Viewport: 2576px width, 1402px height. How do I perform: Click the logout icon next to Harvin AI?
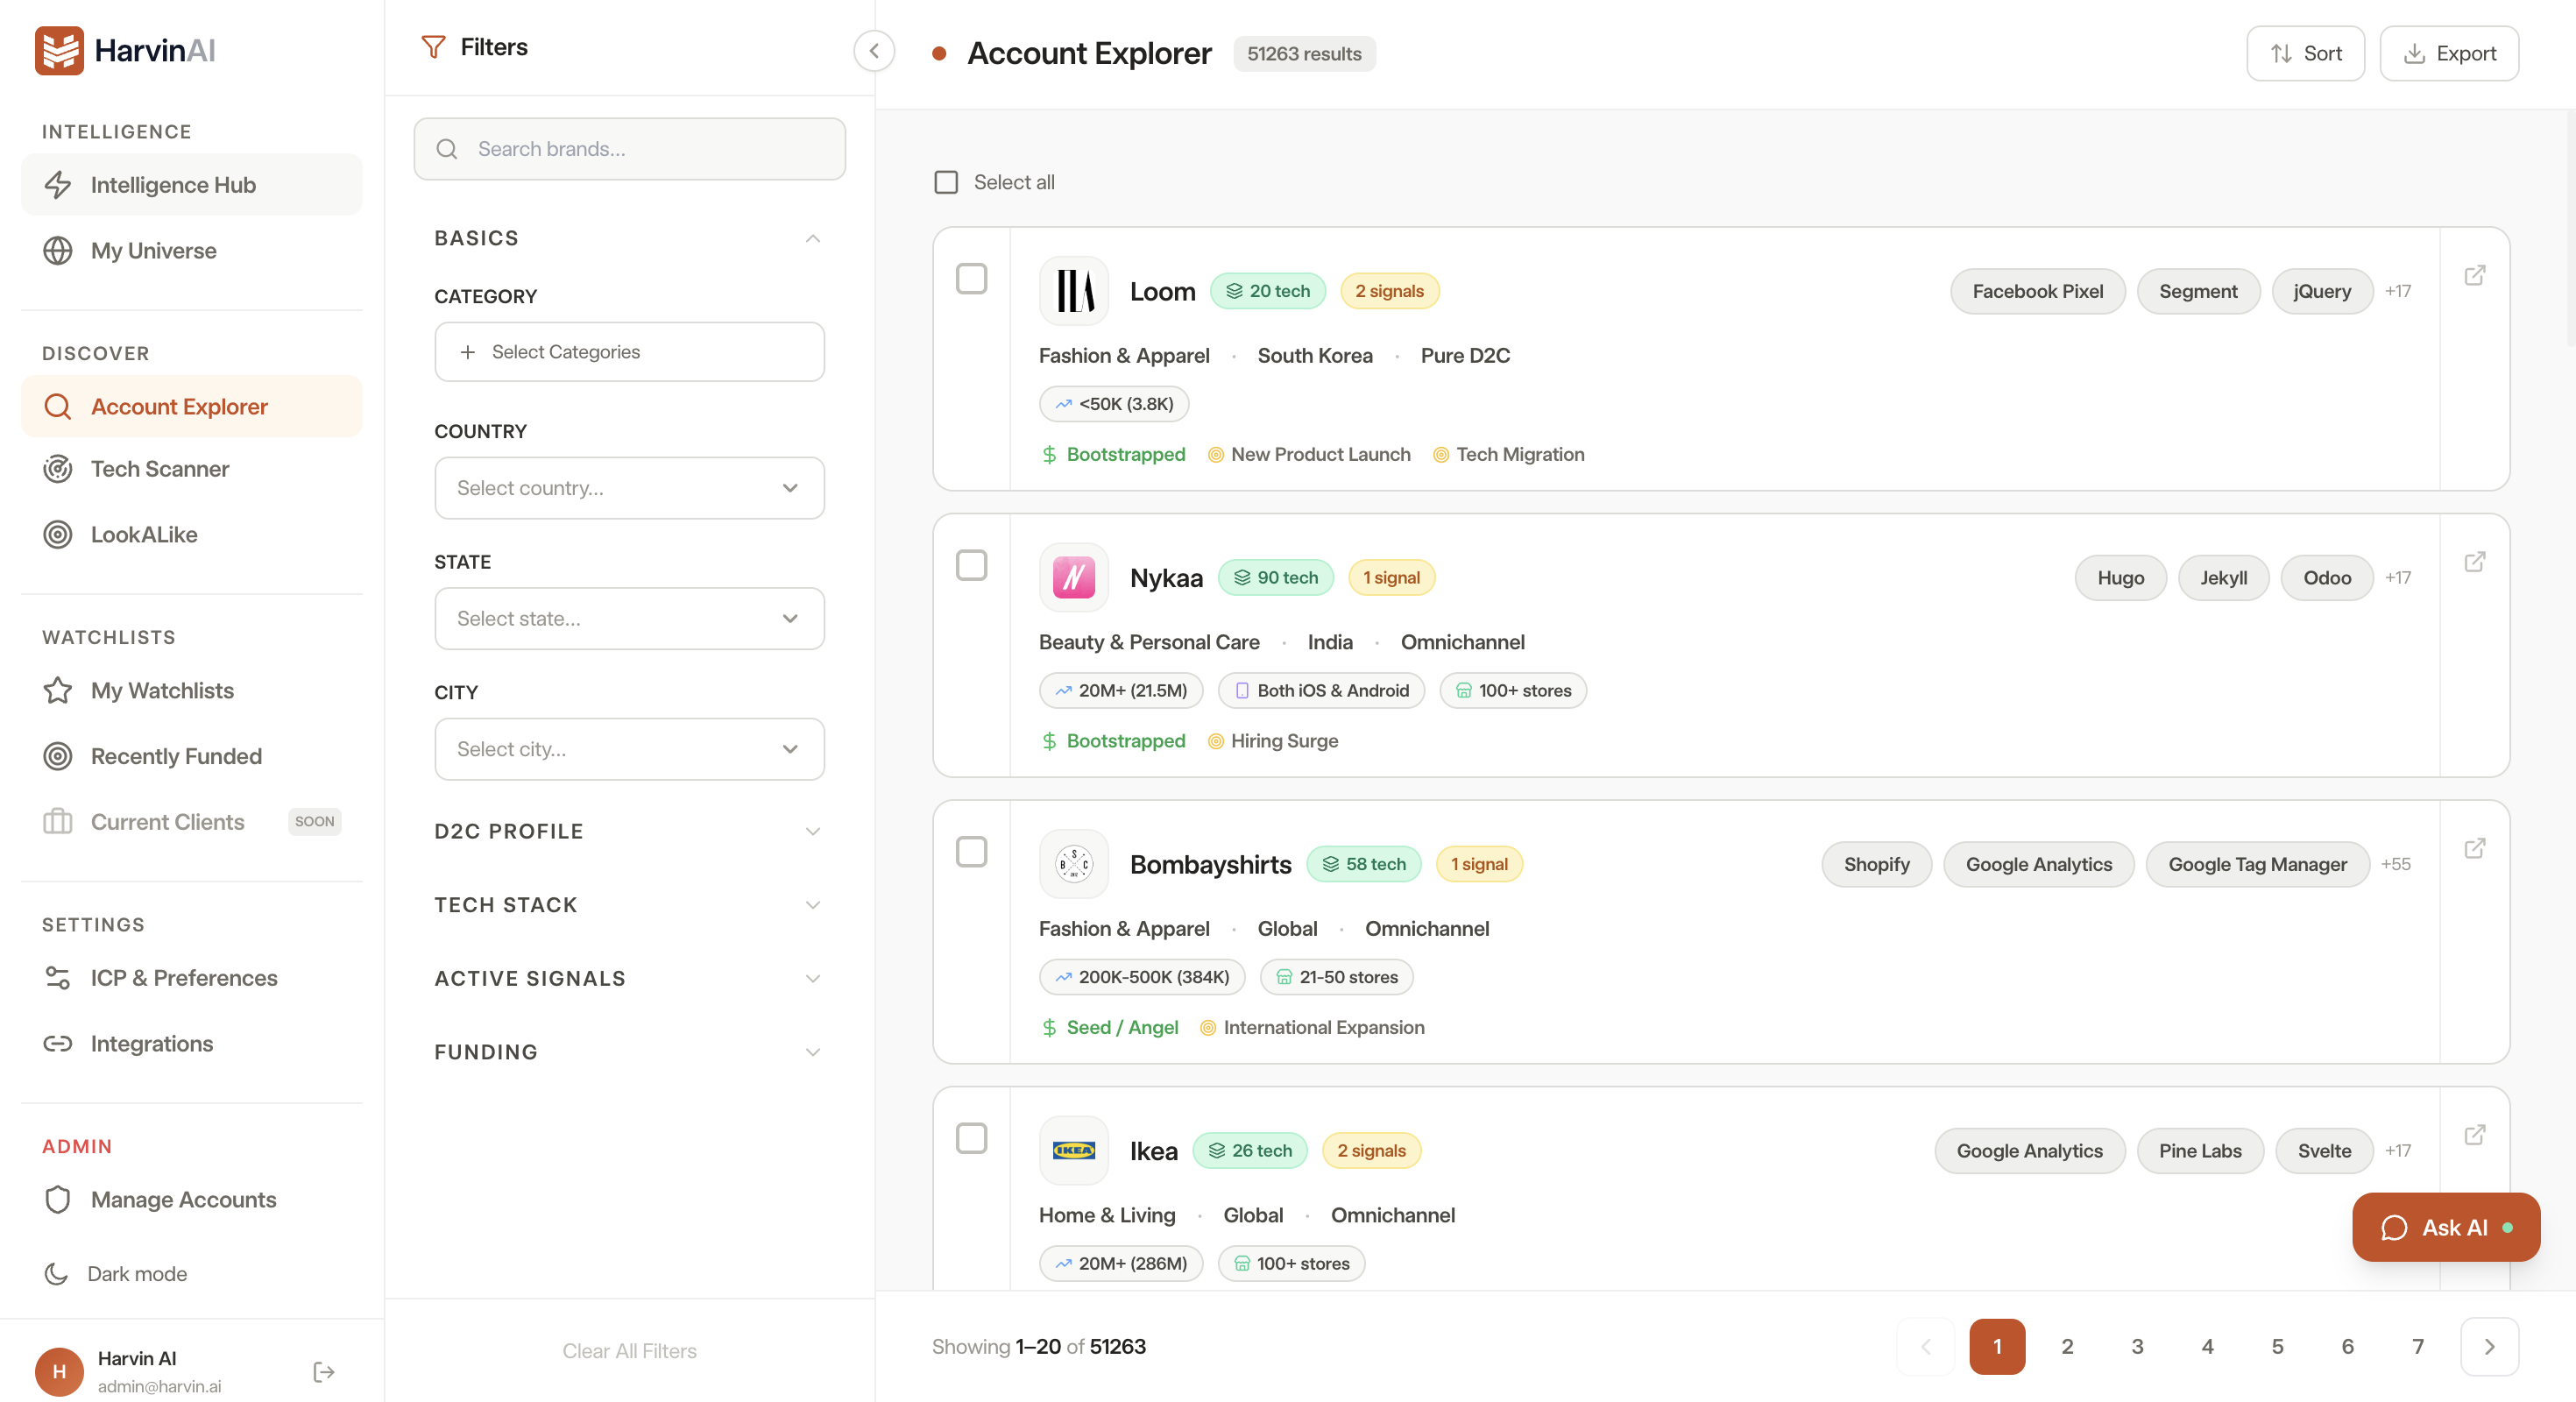pos(322,1371)
